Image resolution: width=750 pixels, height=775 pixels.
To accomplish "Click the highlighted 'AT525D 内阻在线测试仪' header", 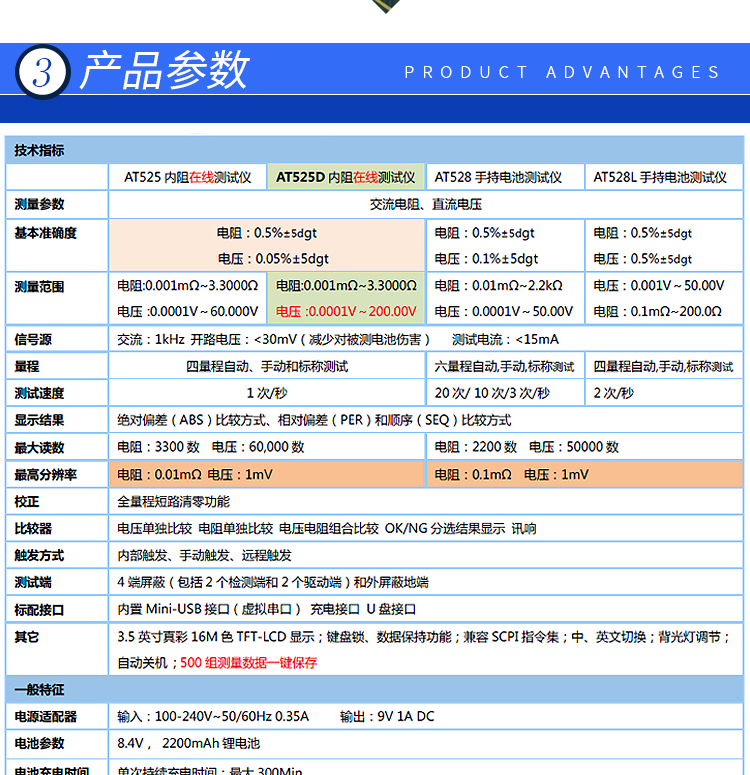I will pos(346,177).
